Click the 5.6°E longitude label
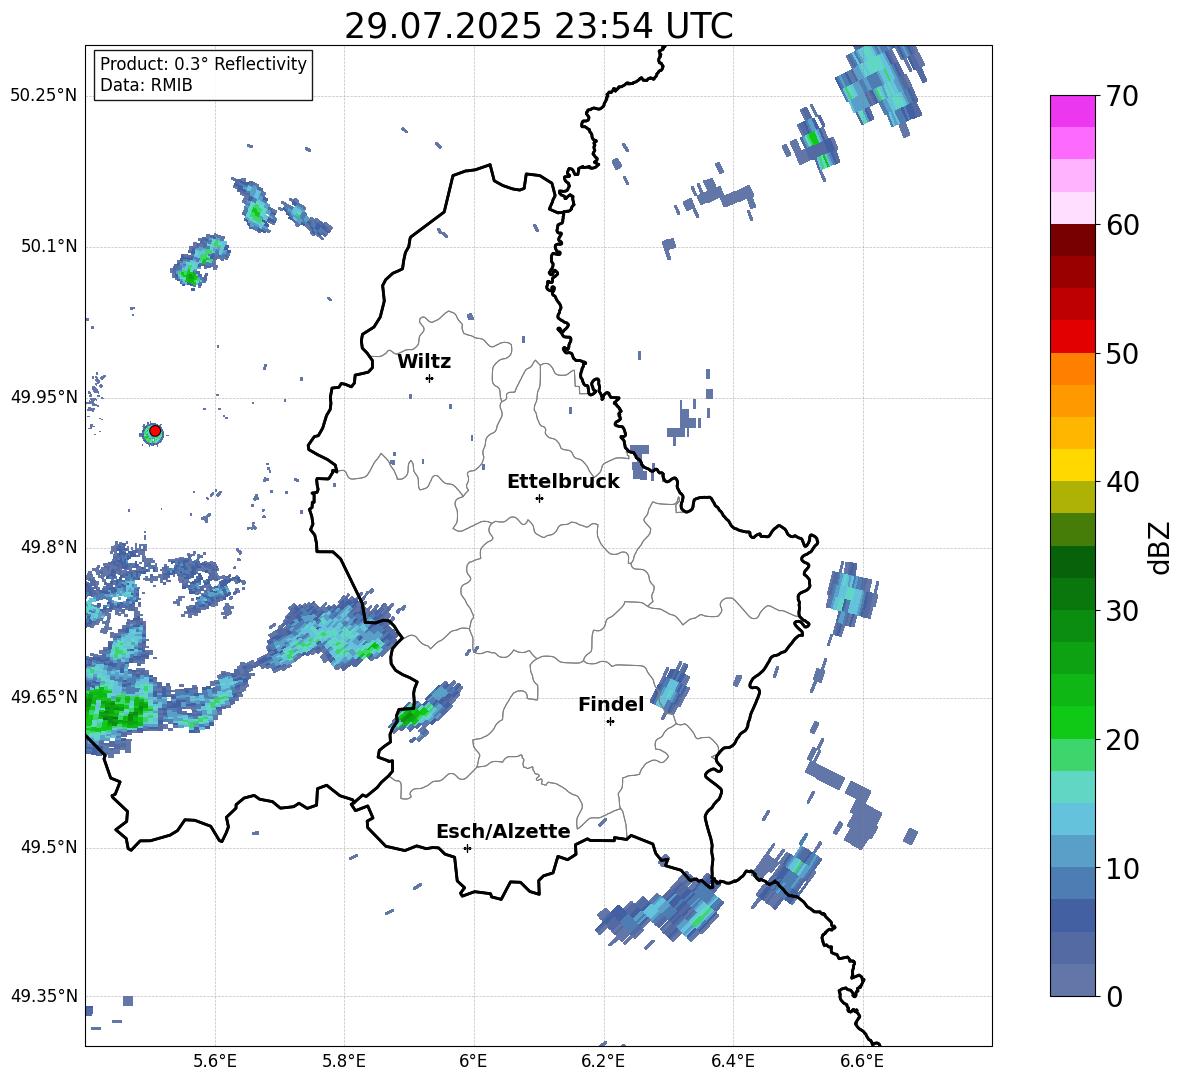Image resolution: width=1184 pixels, height=1081 pixels. coord(215,1061)
